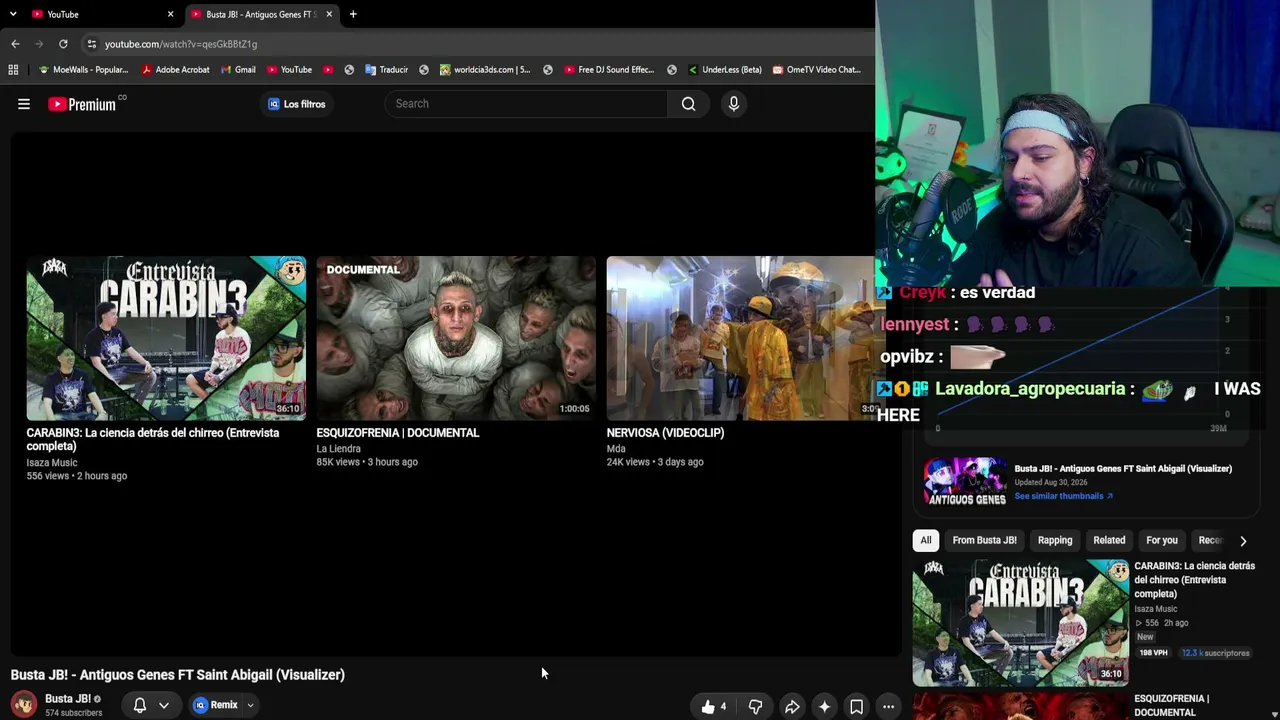Image resolution: width=1280 pixels, height=720 pixels.
Task: Click the 198 VPH stat badge
Action: [x=1153, y=653]
